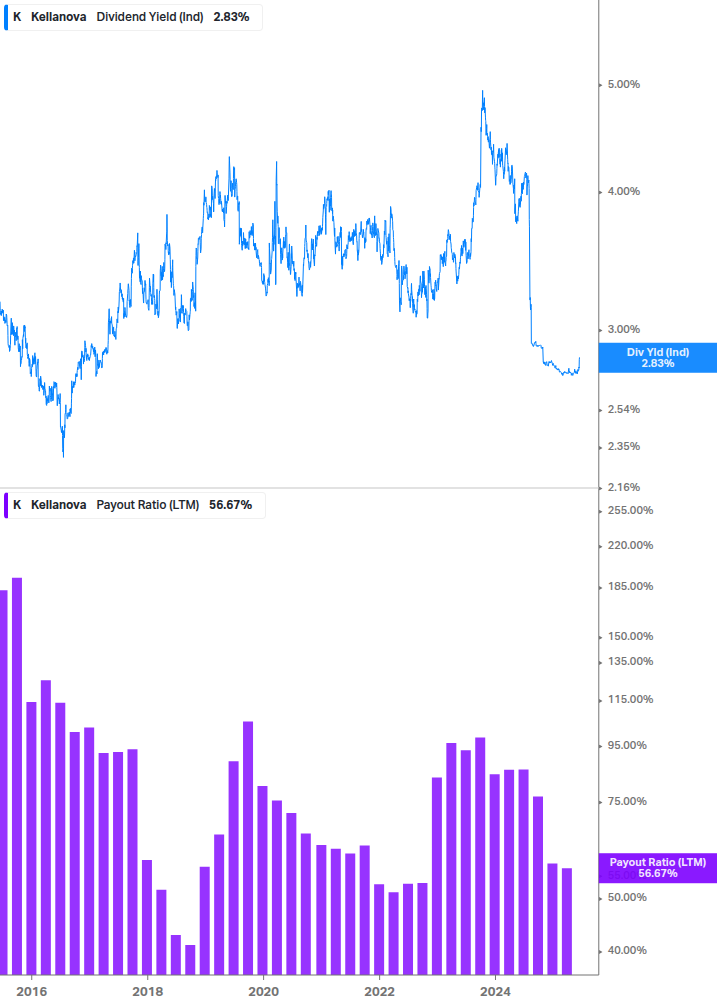The image size is (717, 1005).
Task: Click the 40.00% payout axis label
Action: point(627,951)
